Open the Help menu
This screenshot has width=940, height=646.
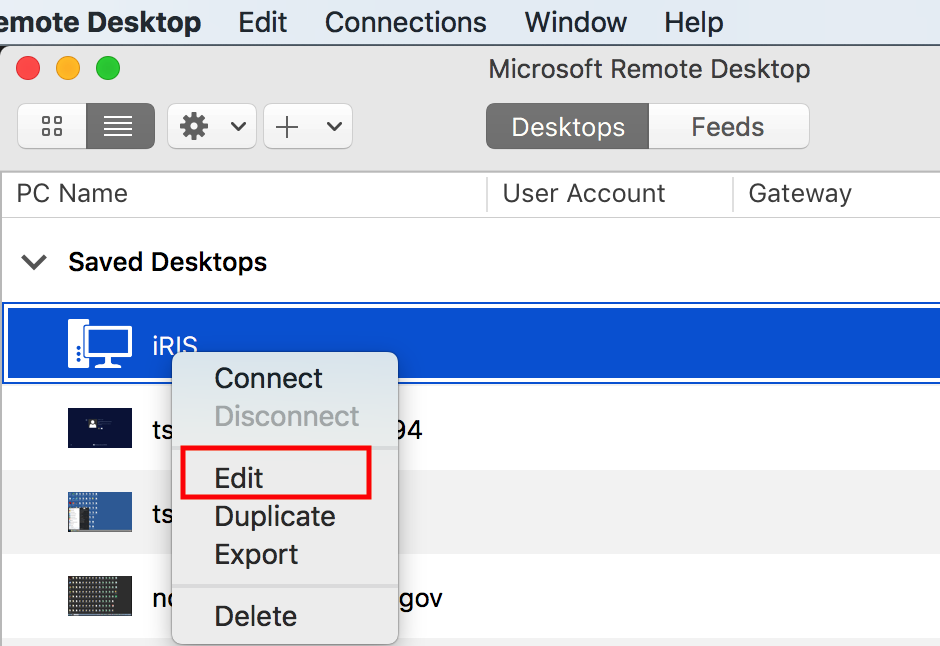[694, 22]
